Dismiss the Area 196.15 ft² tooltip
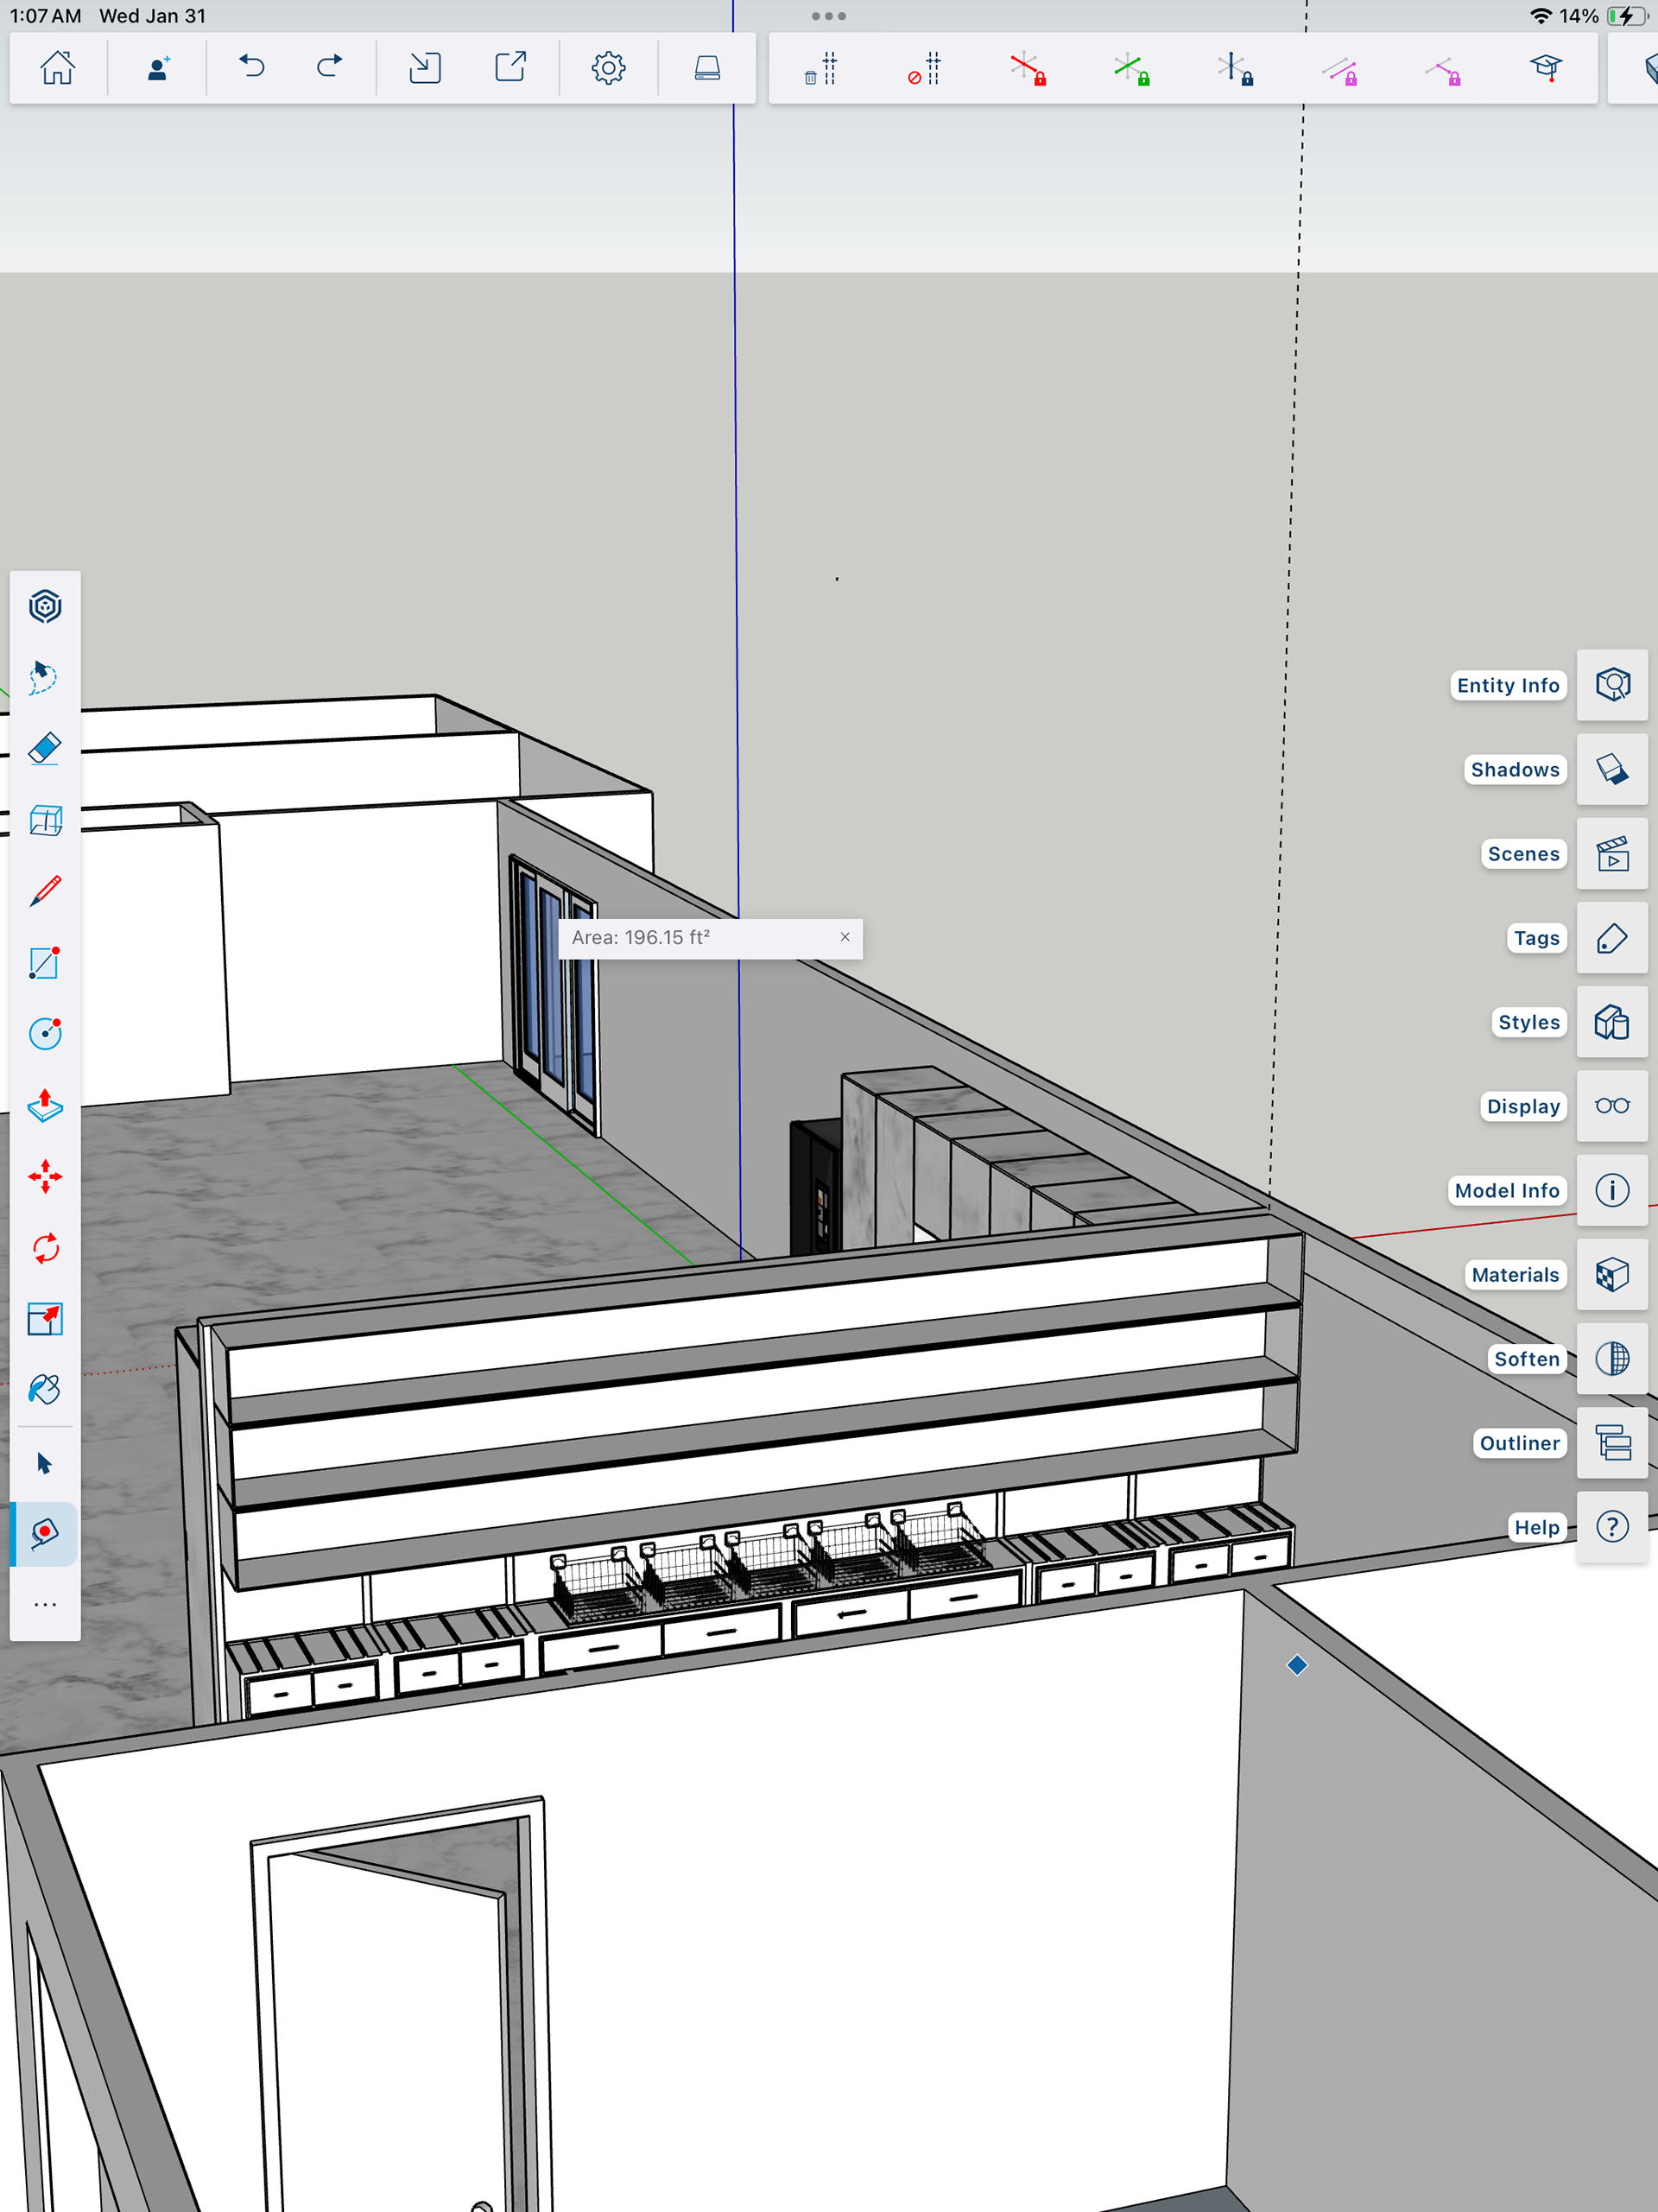 click(845, 937)
